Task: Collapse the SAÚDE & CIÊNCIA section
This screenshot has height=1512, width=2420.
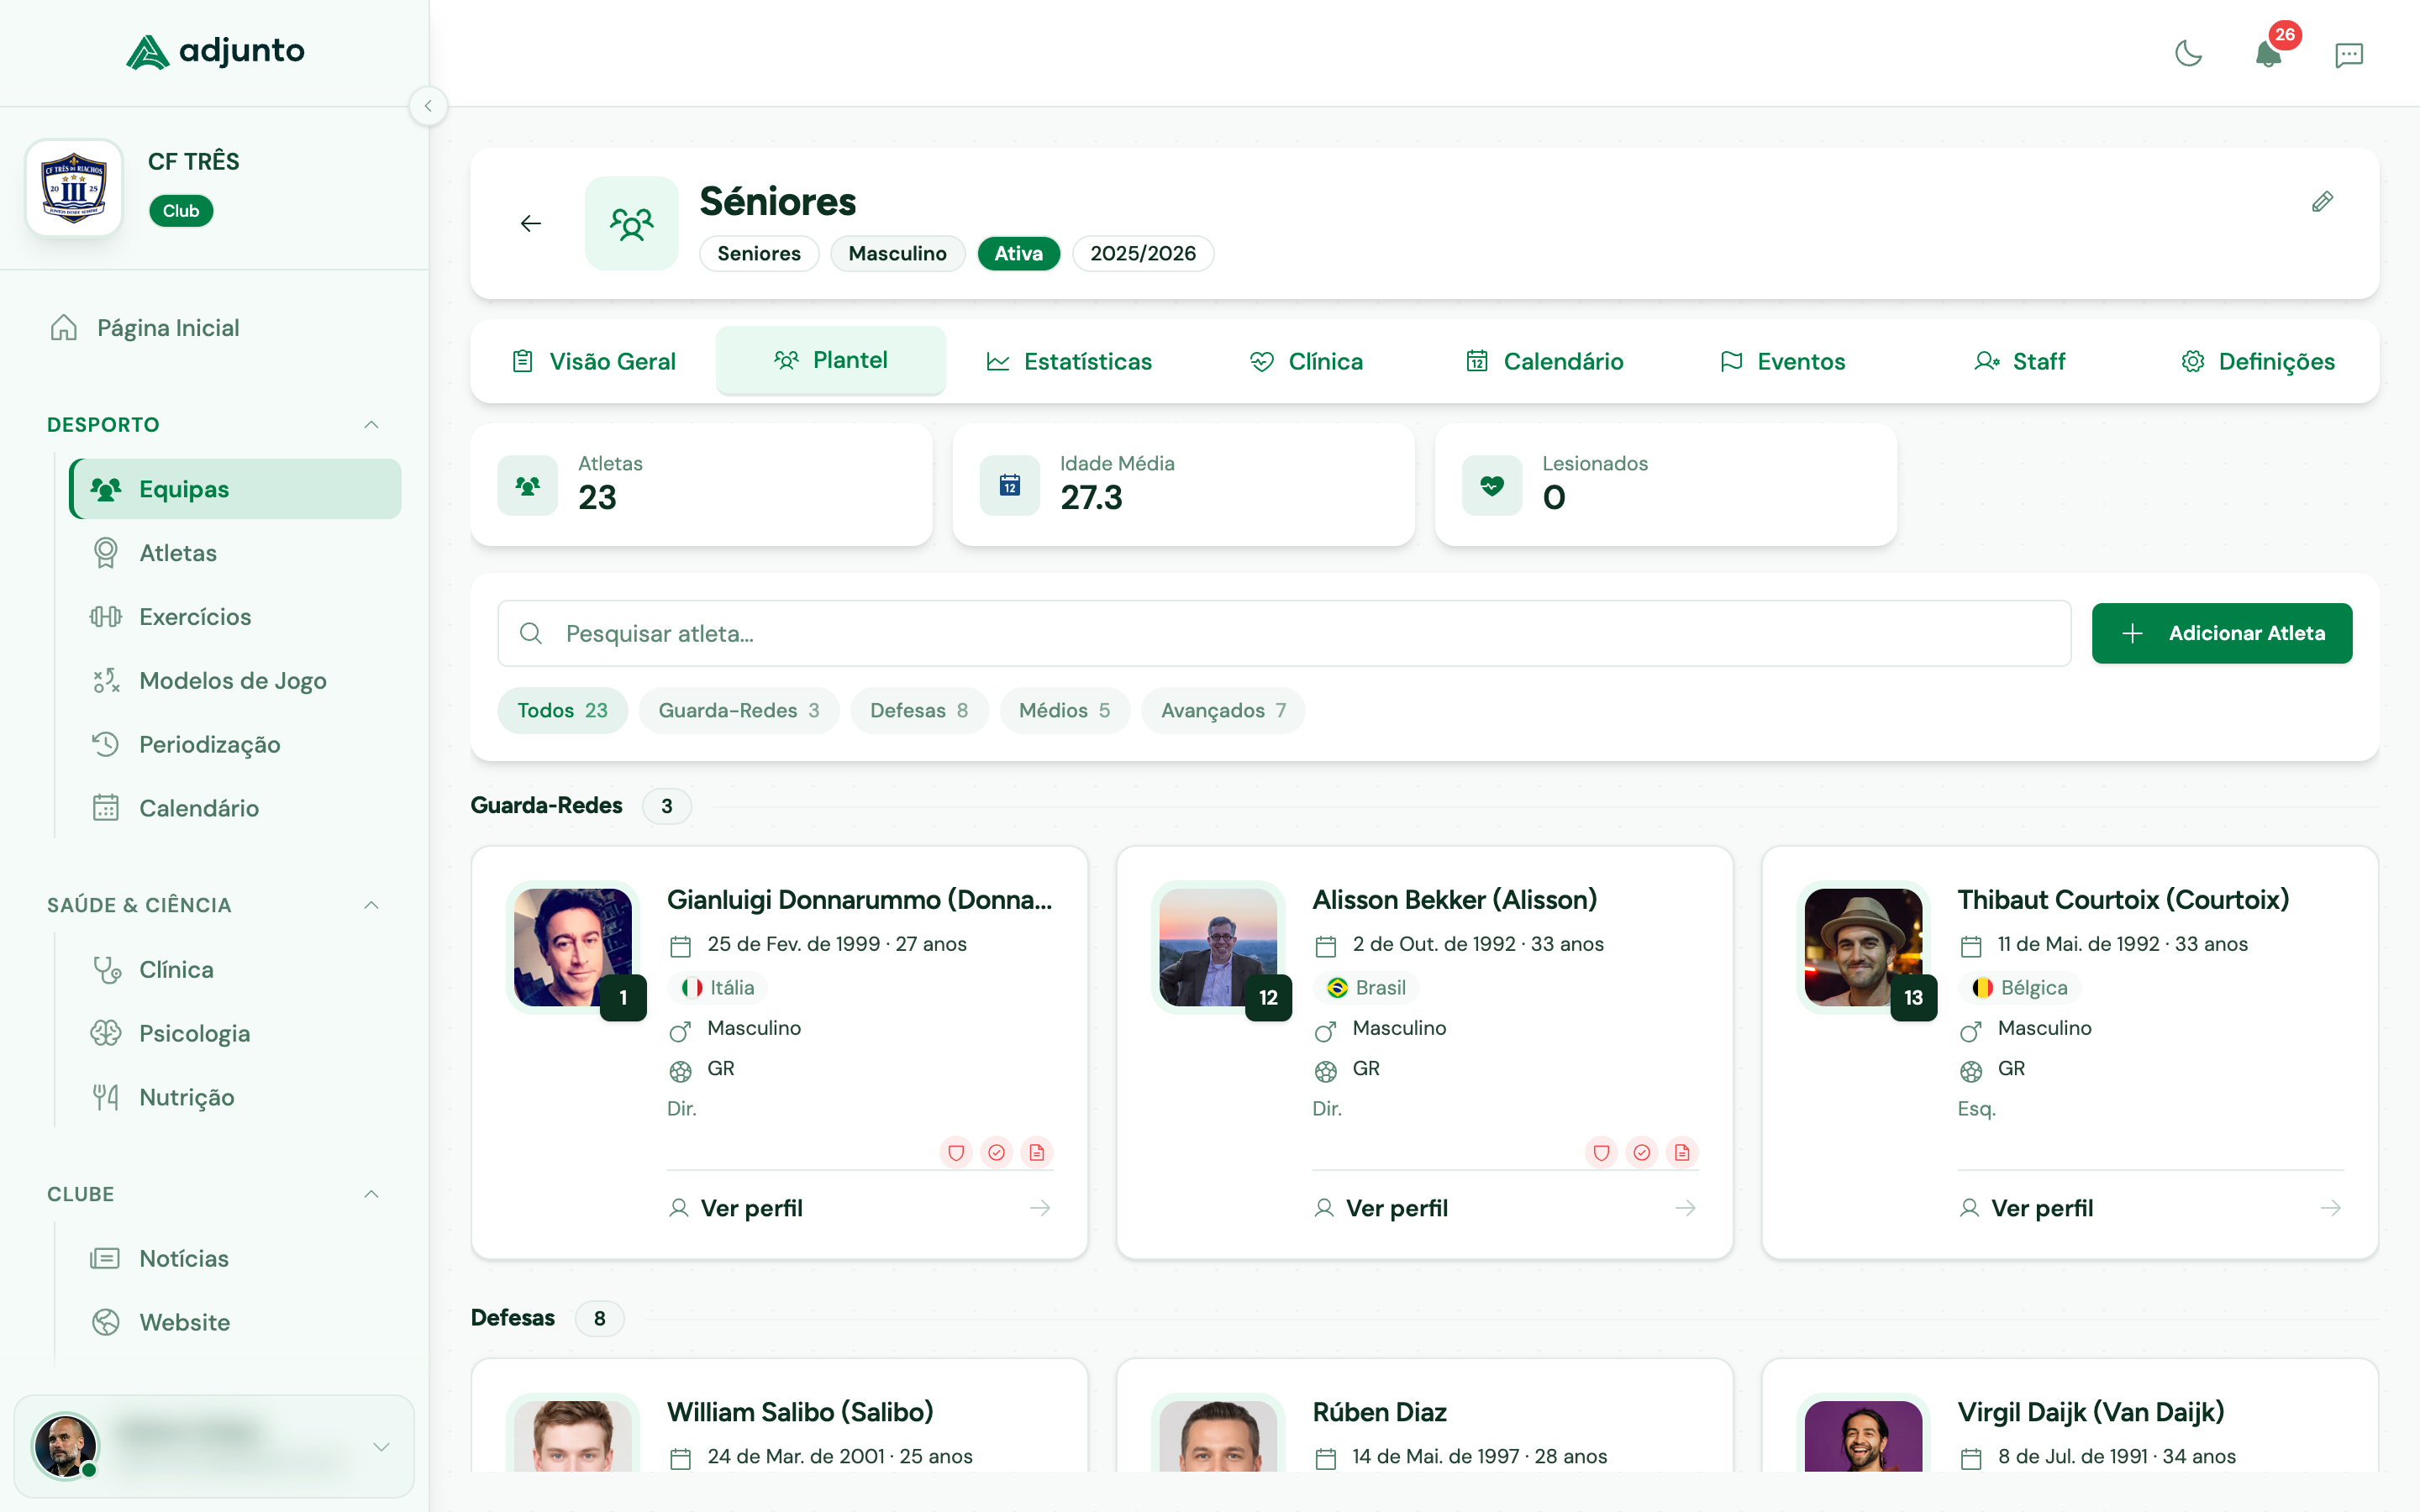Action: pyautogui.click(x=371, y=904)
